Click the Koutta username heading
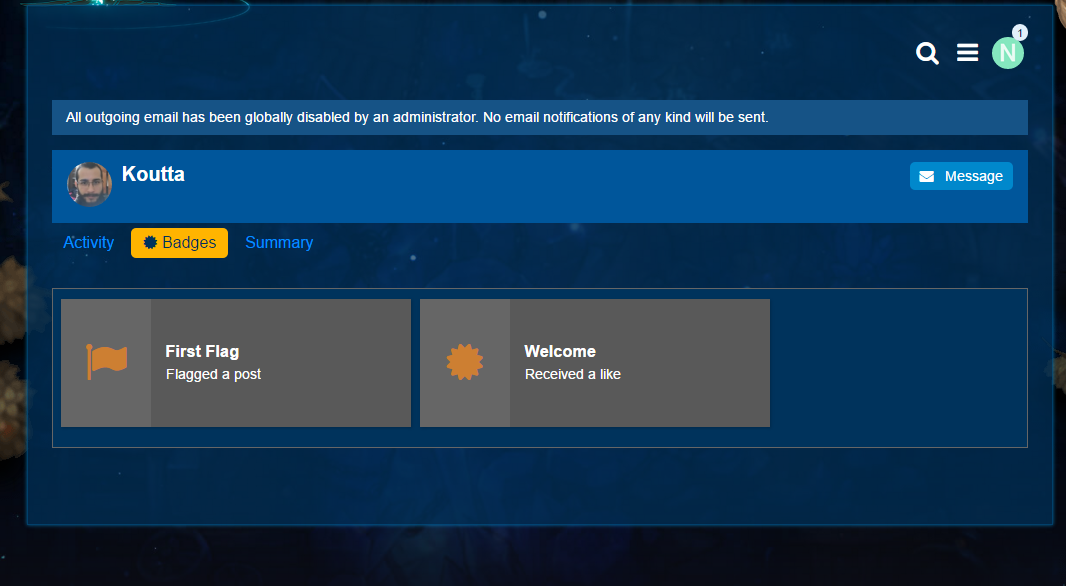1066x586 pixels. (x=153, y=174)
